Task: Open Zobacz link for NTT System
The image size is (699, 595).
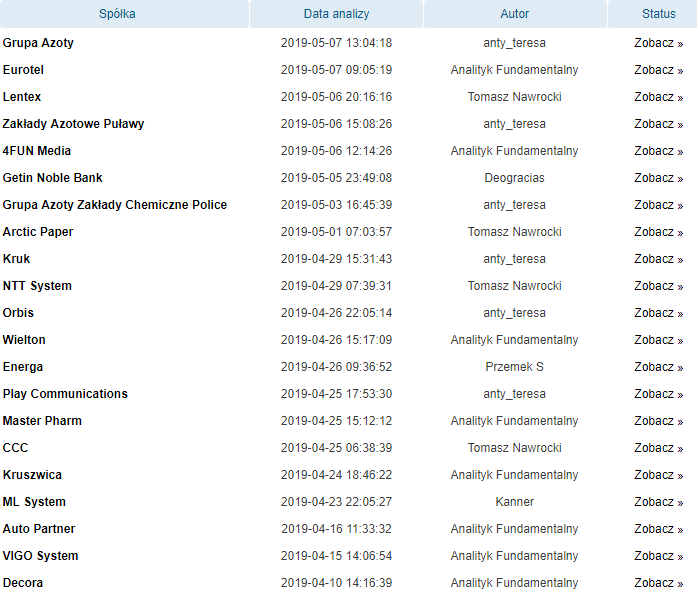Action: click(x=658, y=286)
